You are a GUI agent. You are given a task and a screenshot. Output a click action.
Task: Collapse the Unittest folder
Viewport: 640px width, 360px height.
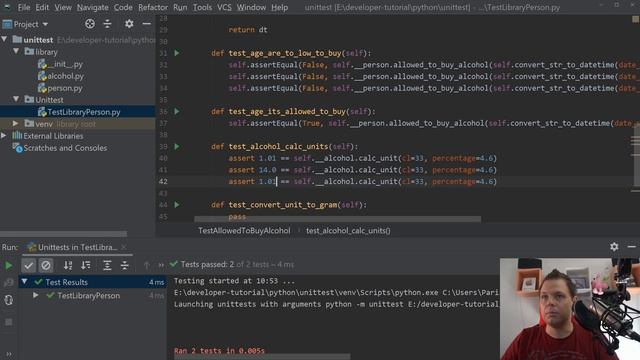(x=16, y=99)
